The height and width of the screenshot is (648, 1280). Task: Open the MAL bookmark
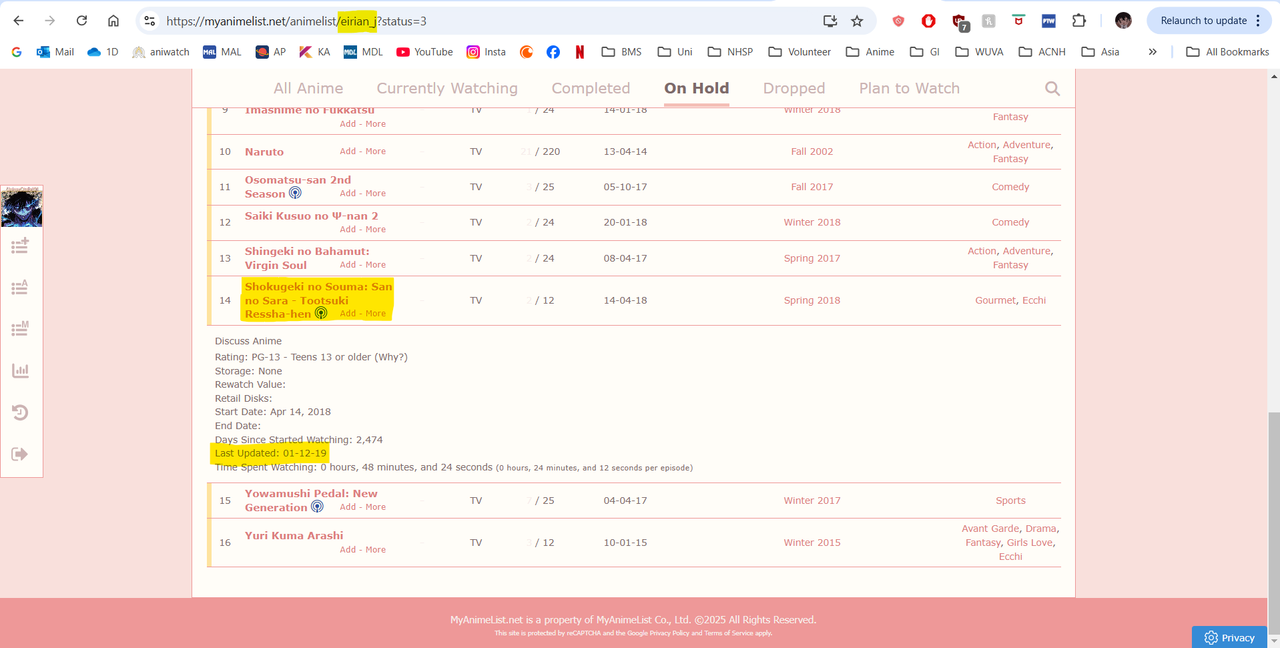coord(222,52)
